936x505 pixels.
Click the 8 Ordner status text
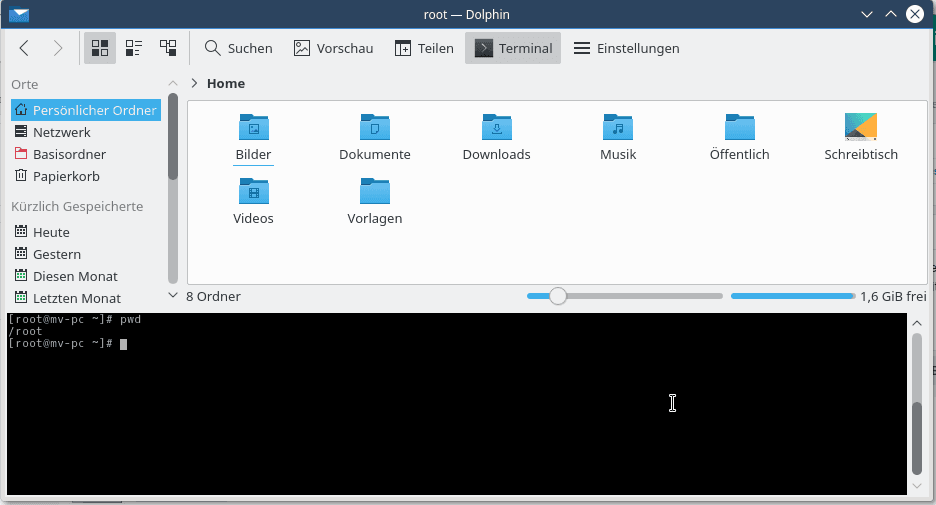click(213, 297)
